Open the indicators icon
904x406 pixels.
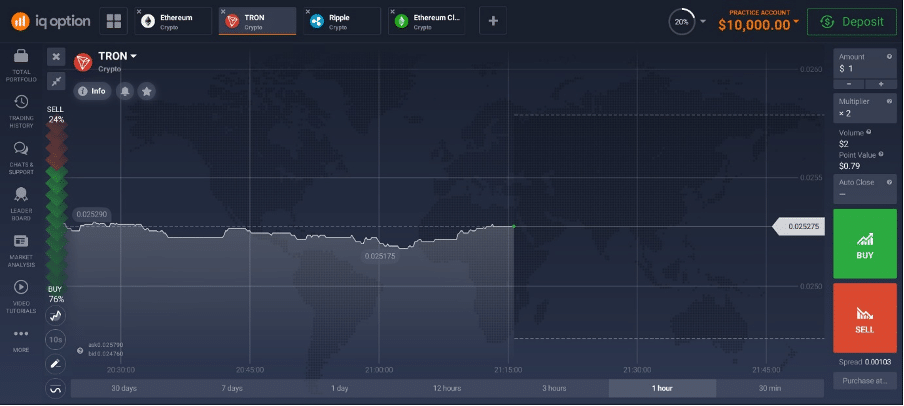pyautogui.click(x=56, y=389)
